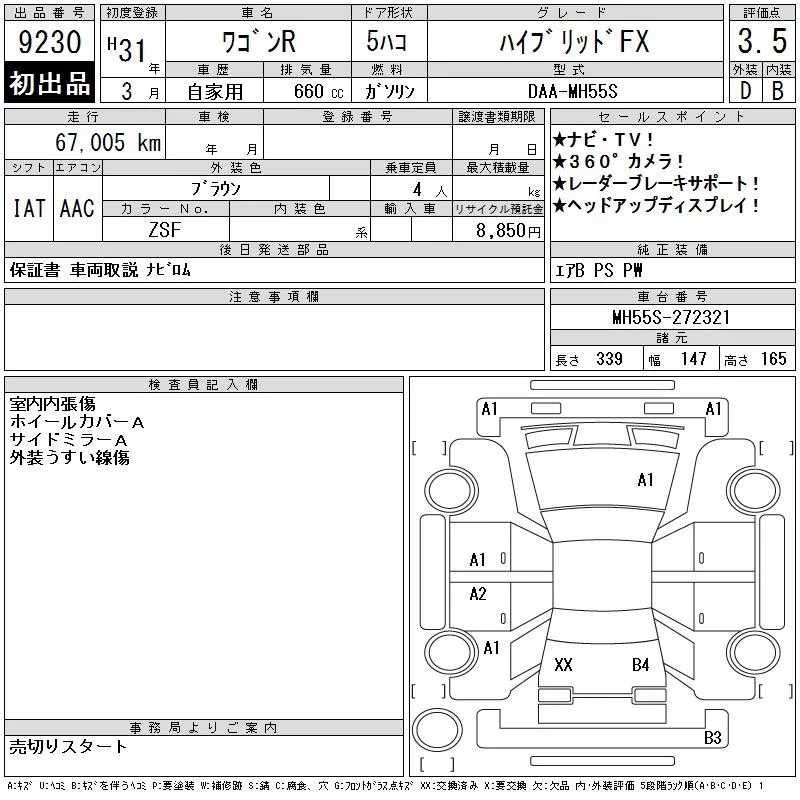The image size is (800, 800).
Task: Click the A1 mark on the windshield area
Action: 645,480
